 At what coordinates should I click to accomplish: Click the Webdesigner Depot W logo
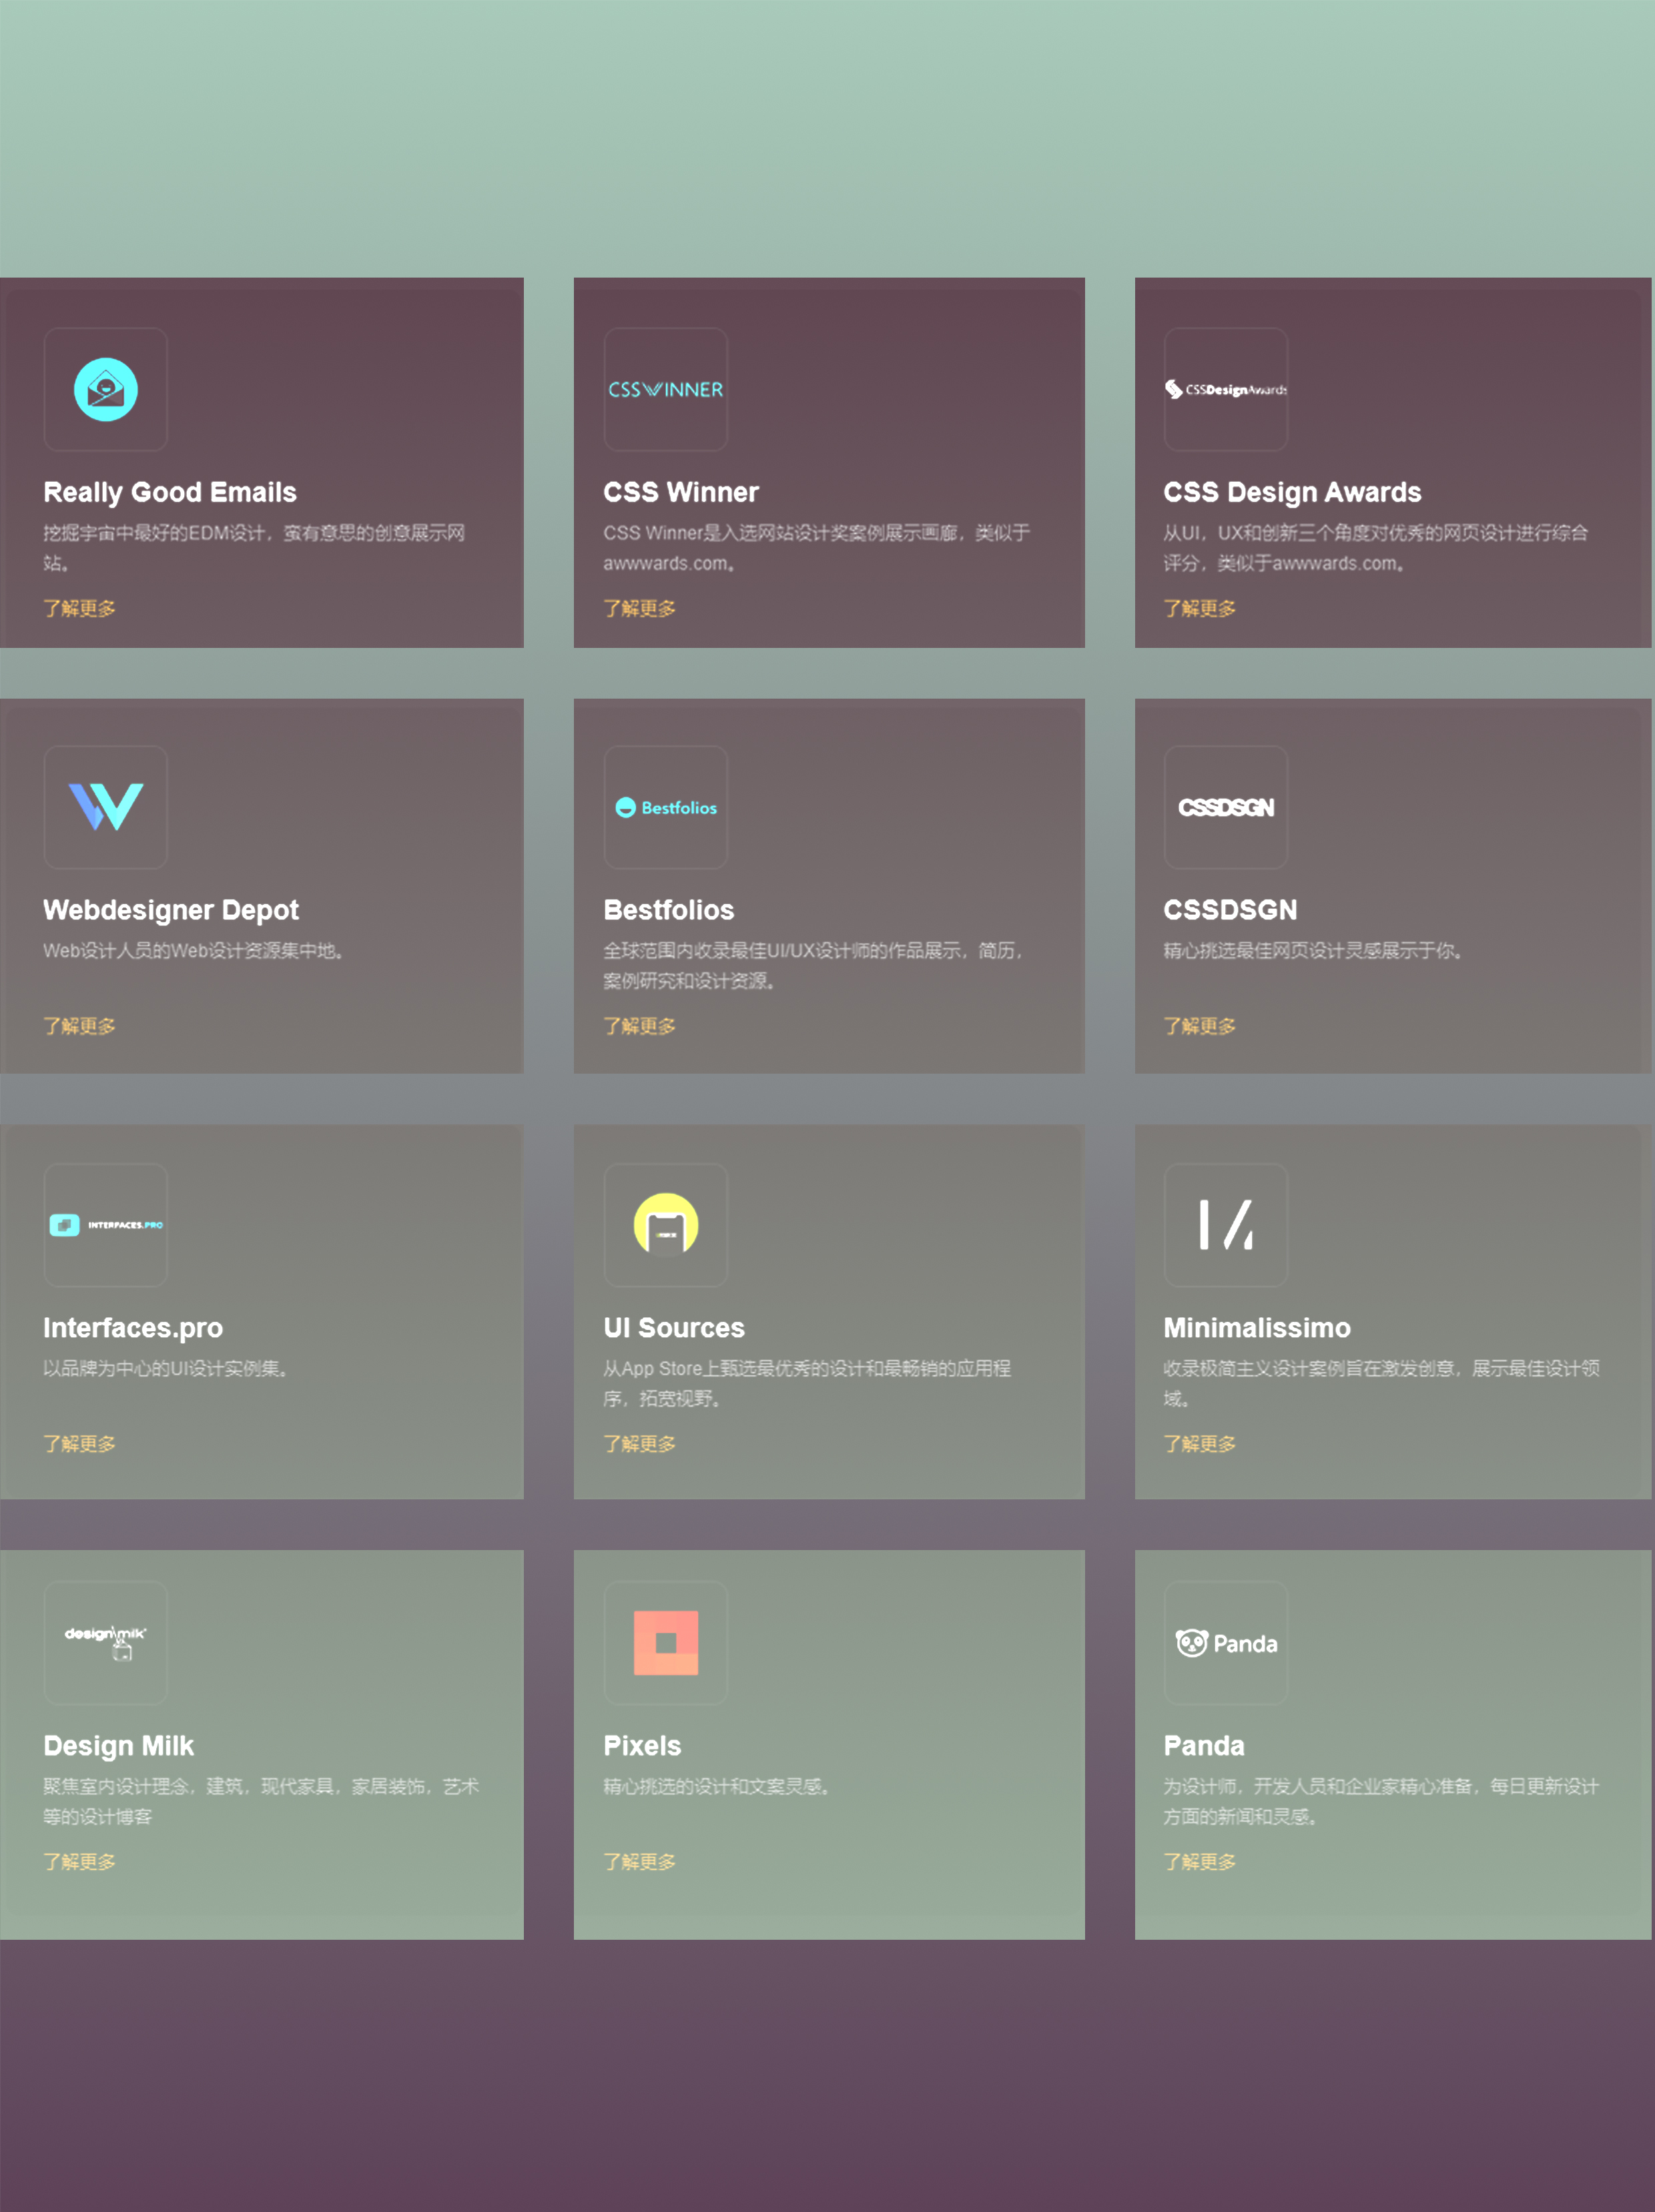(105, 807)
